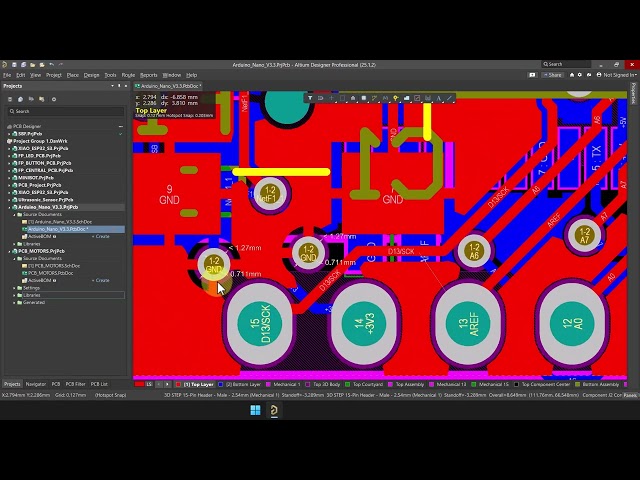This screenshot has width=640, height=480.
Task: Collapse the PCB_MOTORS.PrjPcb project
Action: point(9,251)
